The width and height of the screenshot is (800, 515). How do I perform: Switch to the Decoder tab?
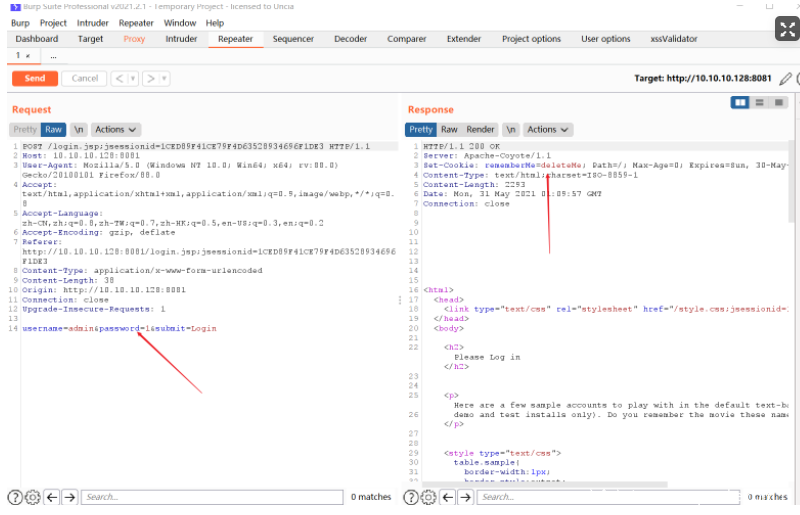click(x=350, y=39)
